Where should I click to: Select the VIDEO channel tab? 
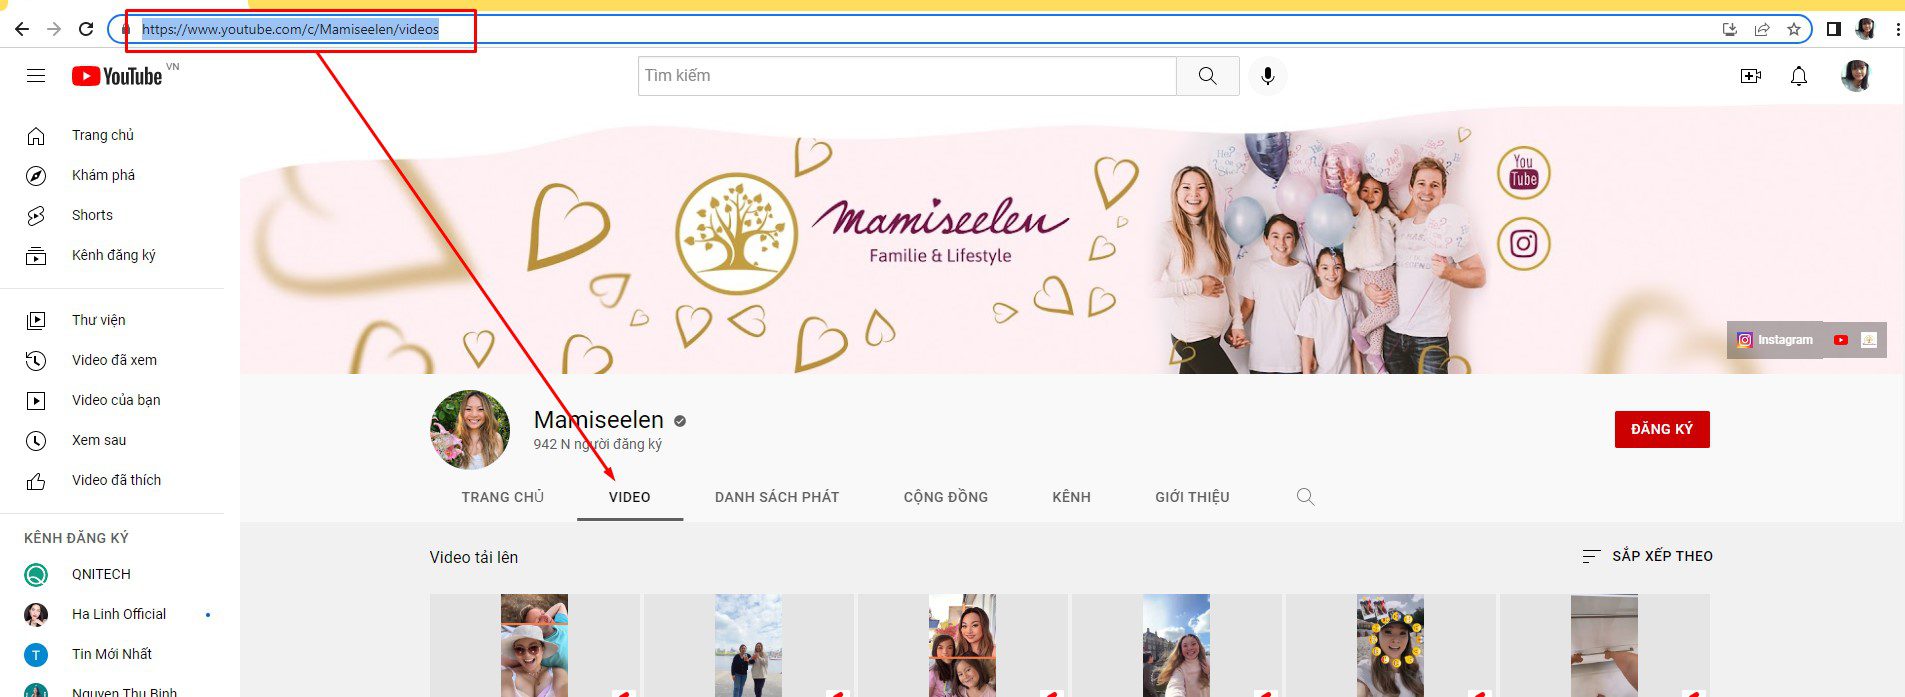pos(630,497)
